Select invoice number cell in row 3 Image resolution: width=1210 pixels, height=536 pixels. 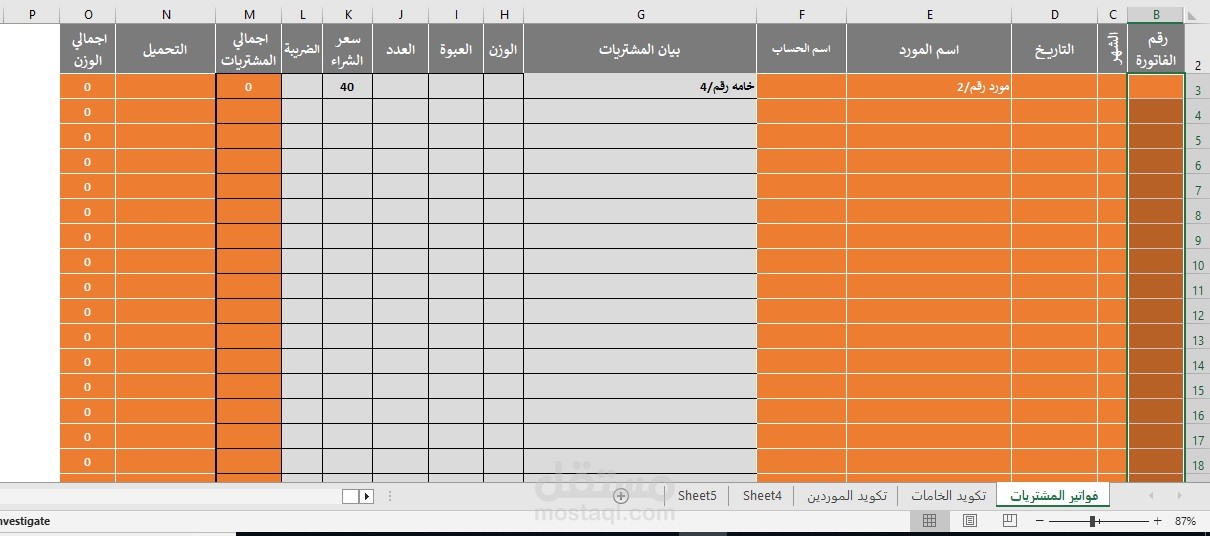[x=1156, y=87]
